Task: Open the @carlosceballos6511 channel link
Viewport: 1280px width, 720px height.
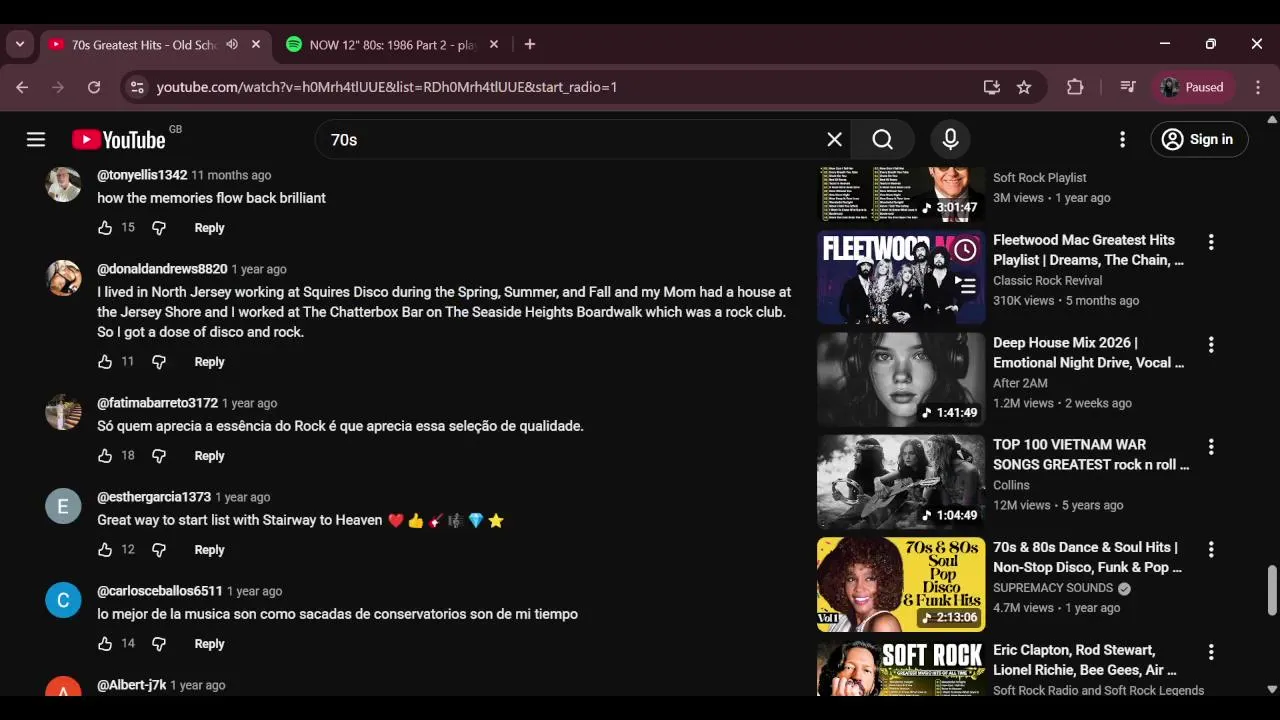Action: coord(160,591)
